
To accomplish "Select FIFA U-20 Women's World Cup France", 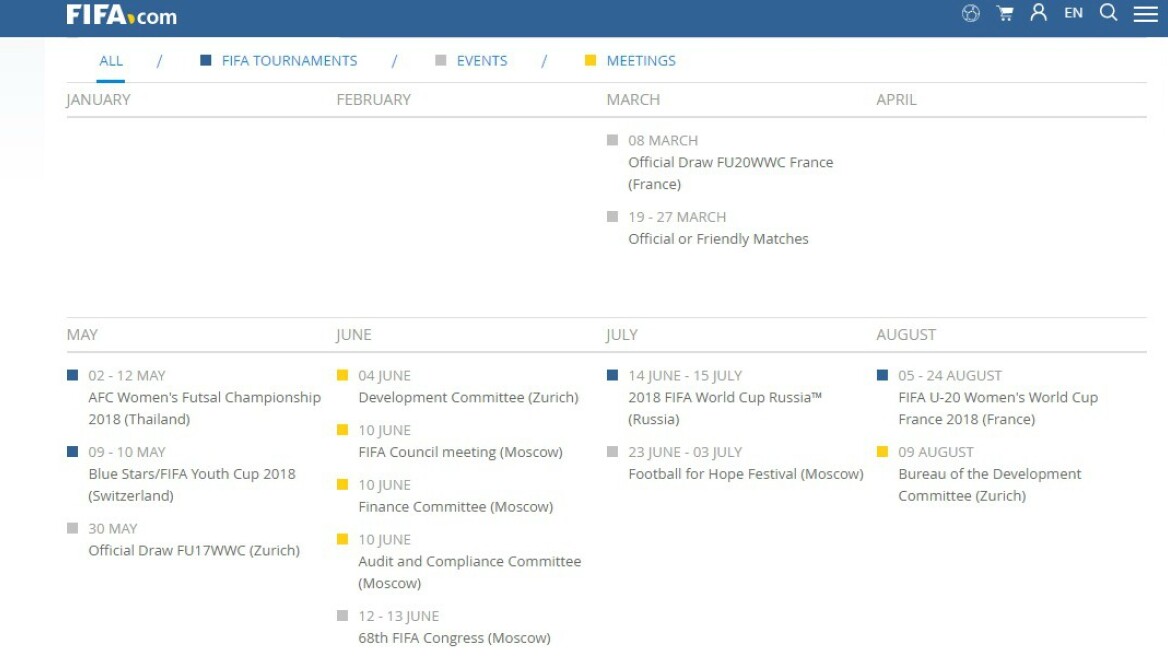I will 997,398.
